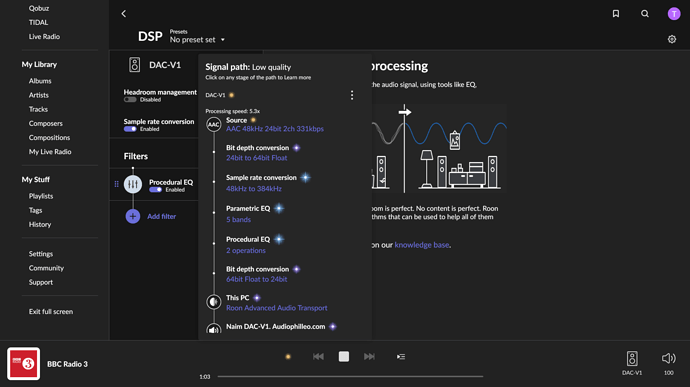
Task: Open Tracks in My Library
Action: coord(38,109)
